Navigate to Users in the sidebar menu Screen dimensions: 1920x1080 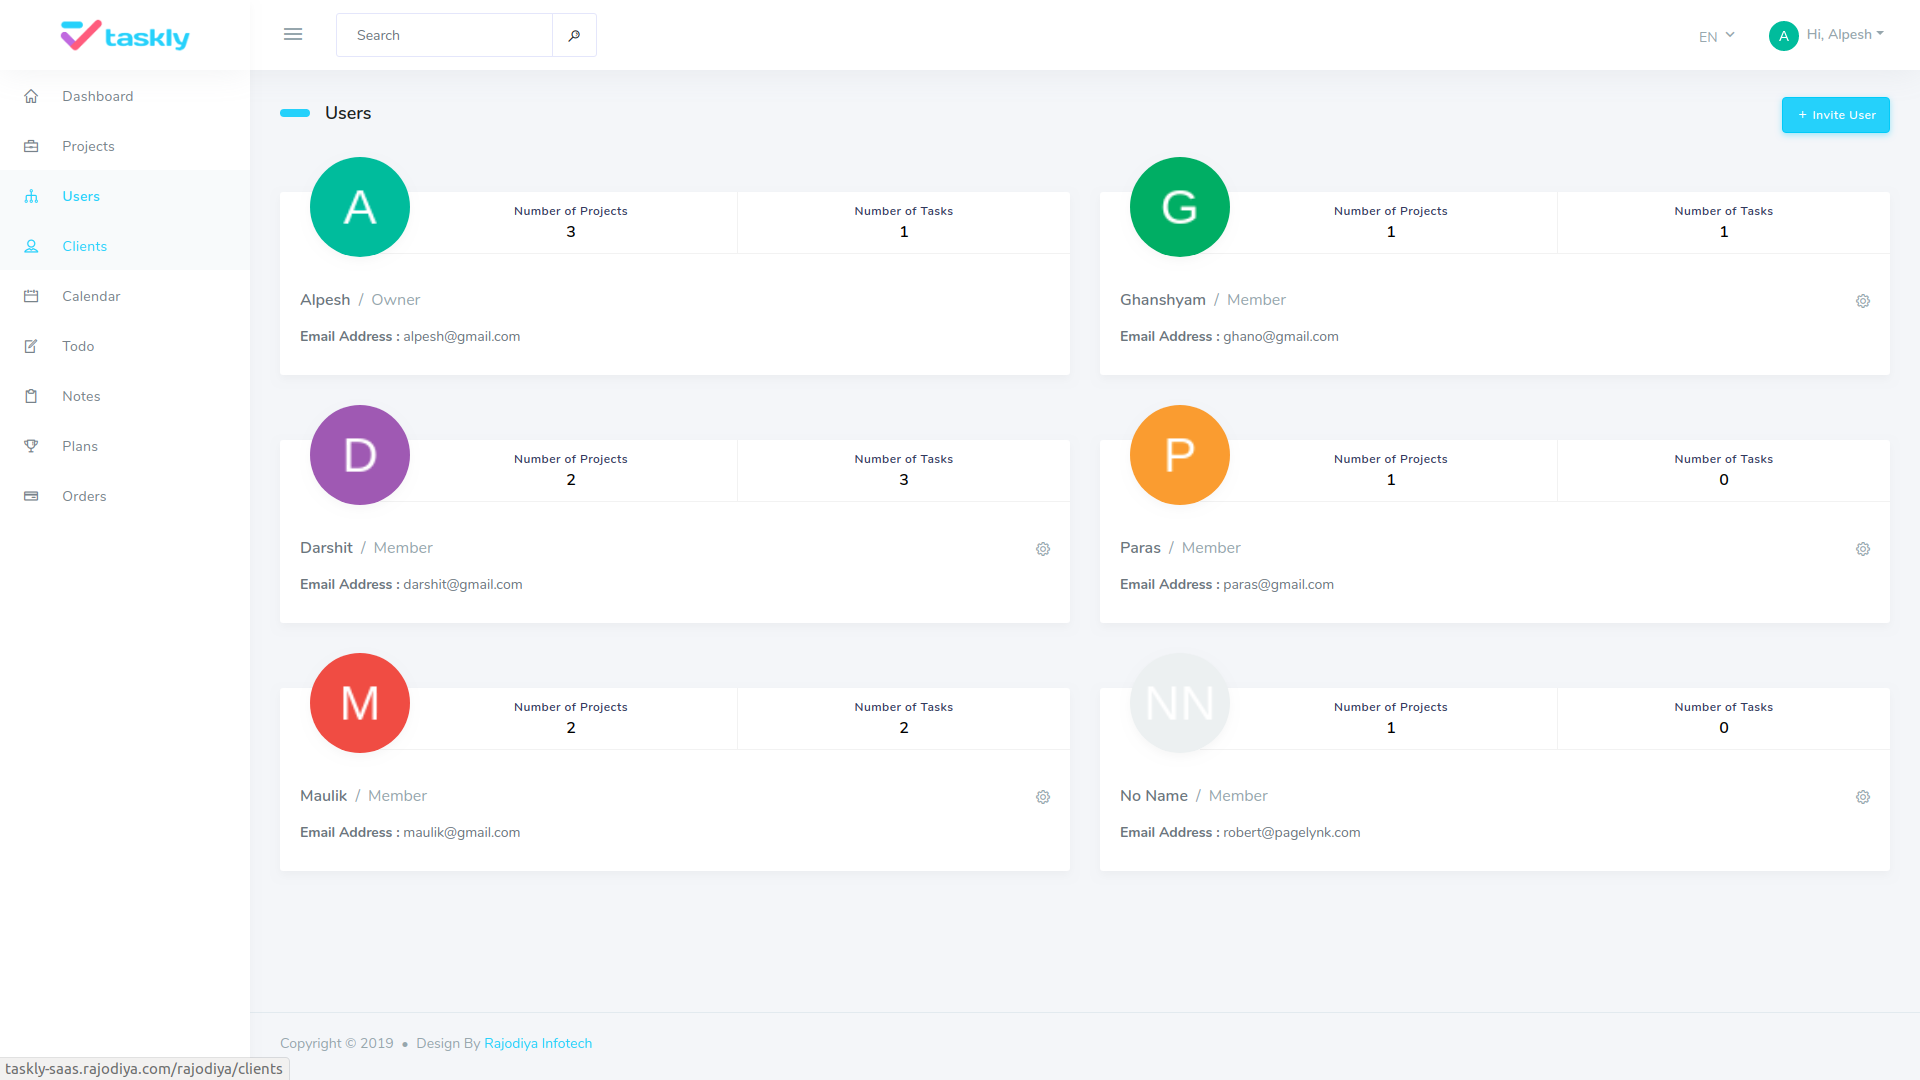[x=80, y=196]
